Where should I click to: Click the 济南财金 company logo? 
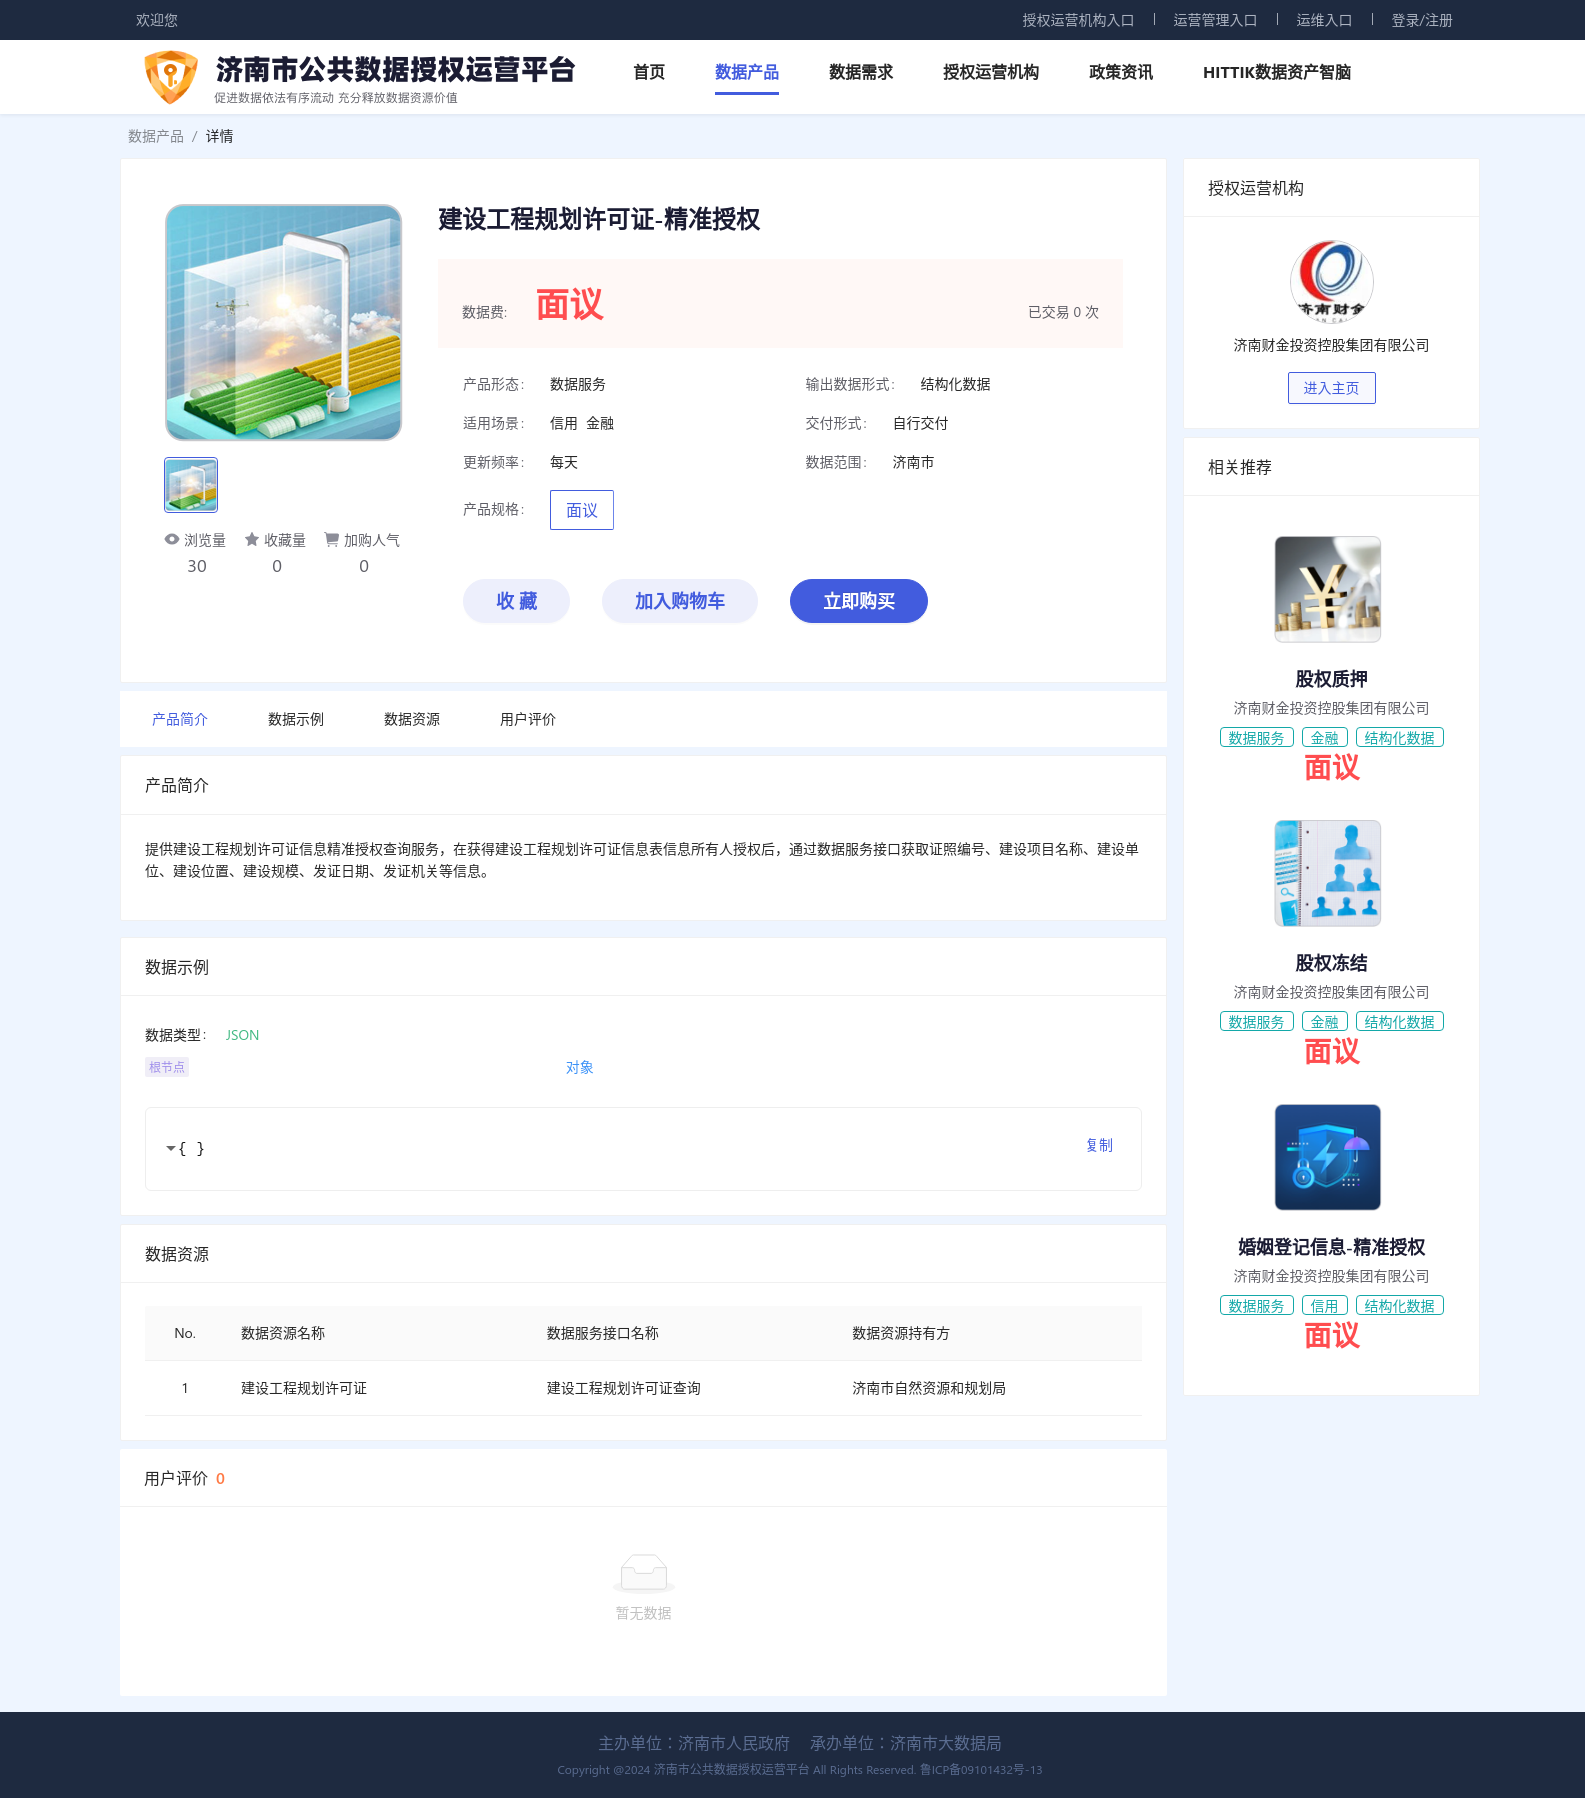pyautogui.click(x=1331, y=282)
